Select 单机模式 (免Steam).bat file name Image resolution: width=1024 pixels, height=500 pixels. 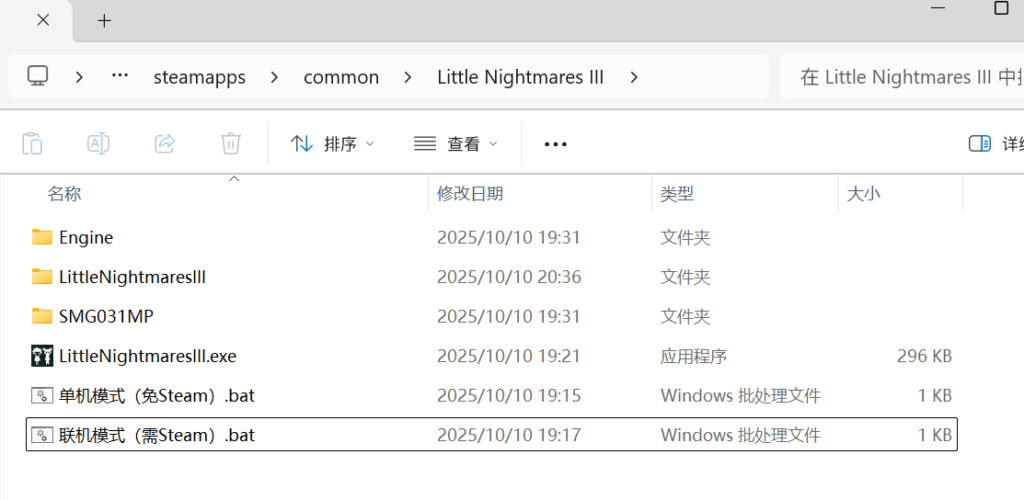[157, 396]
